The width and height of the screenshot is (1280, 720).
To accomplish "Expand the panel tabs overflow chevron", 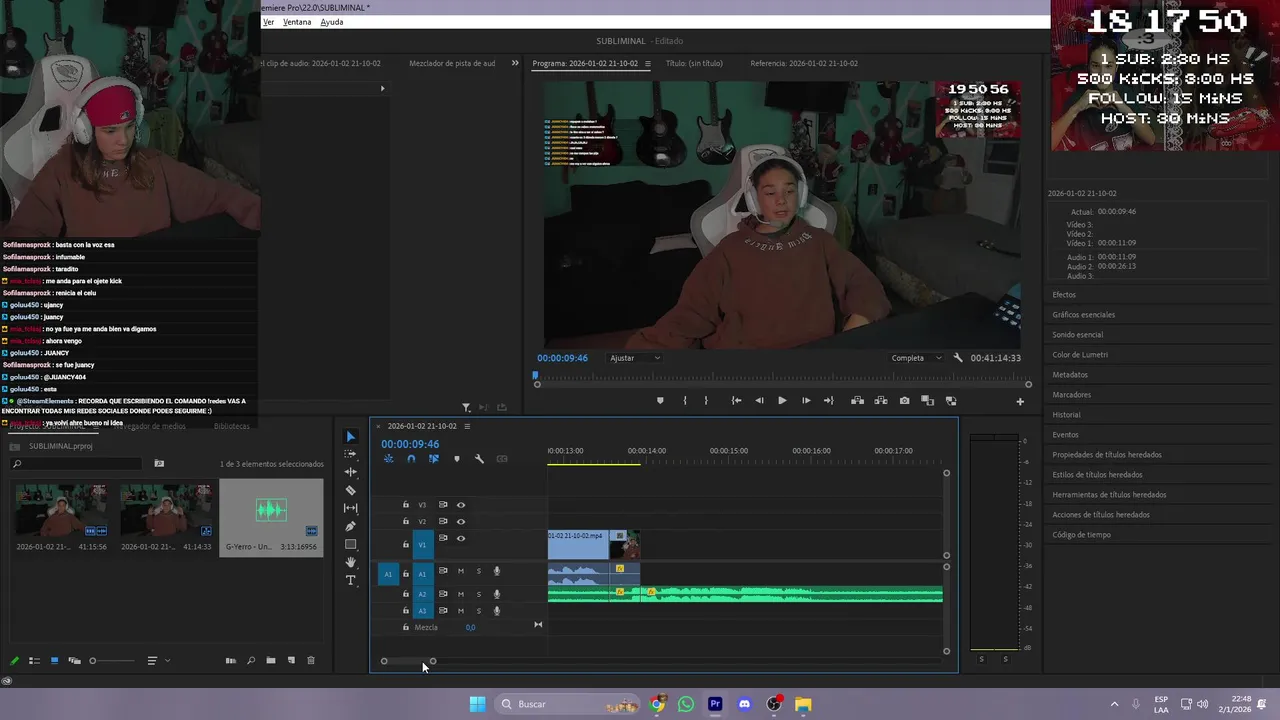I will [515, 63].
